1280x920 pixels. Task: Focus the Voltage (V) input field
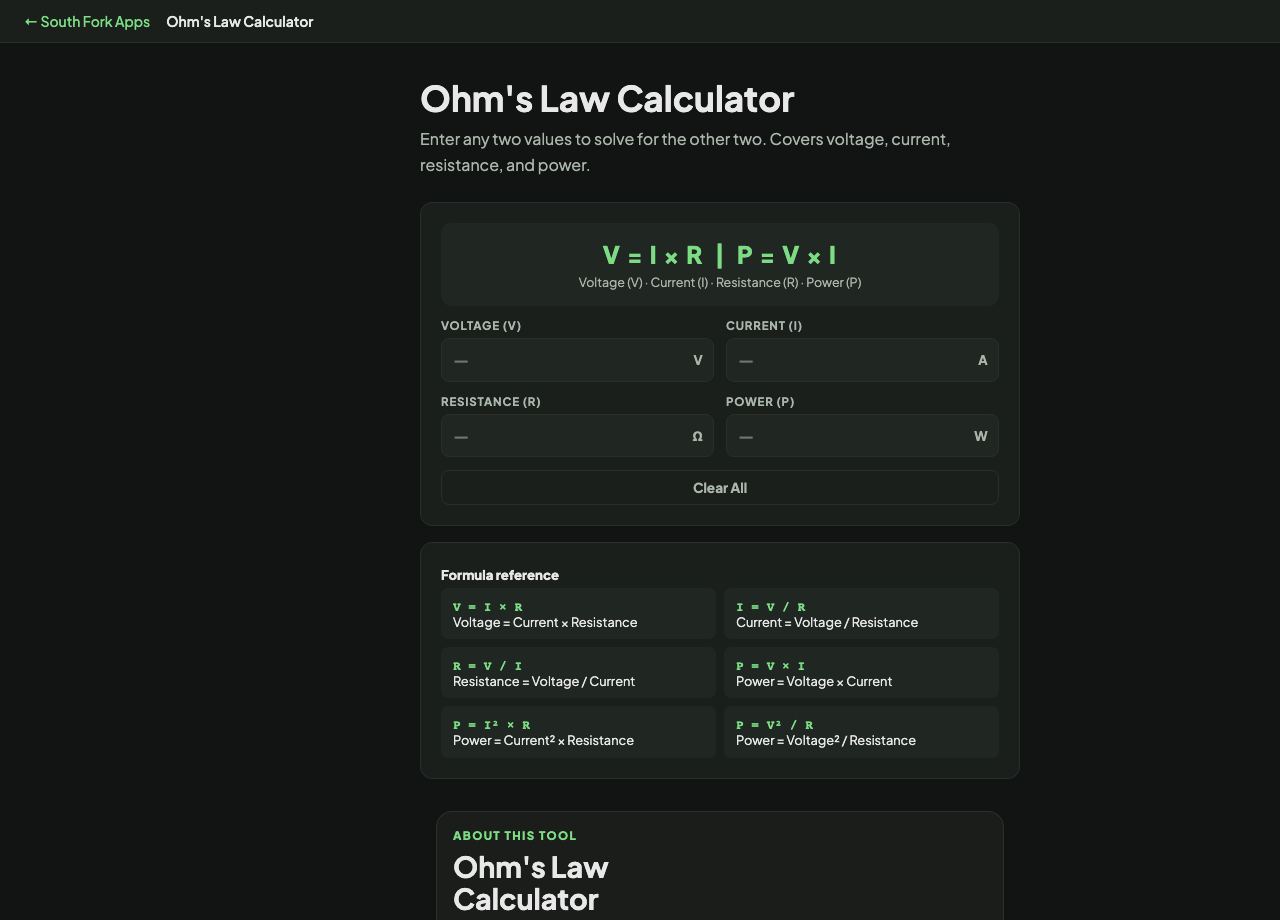pyautogui.click(x=577, y=360)
